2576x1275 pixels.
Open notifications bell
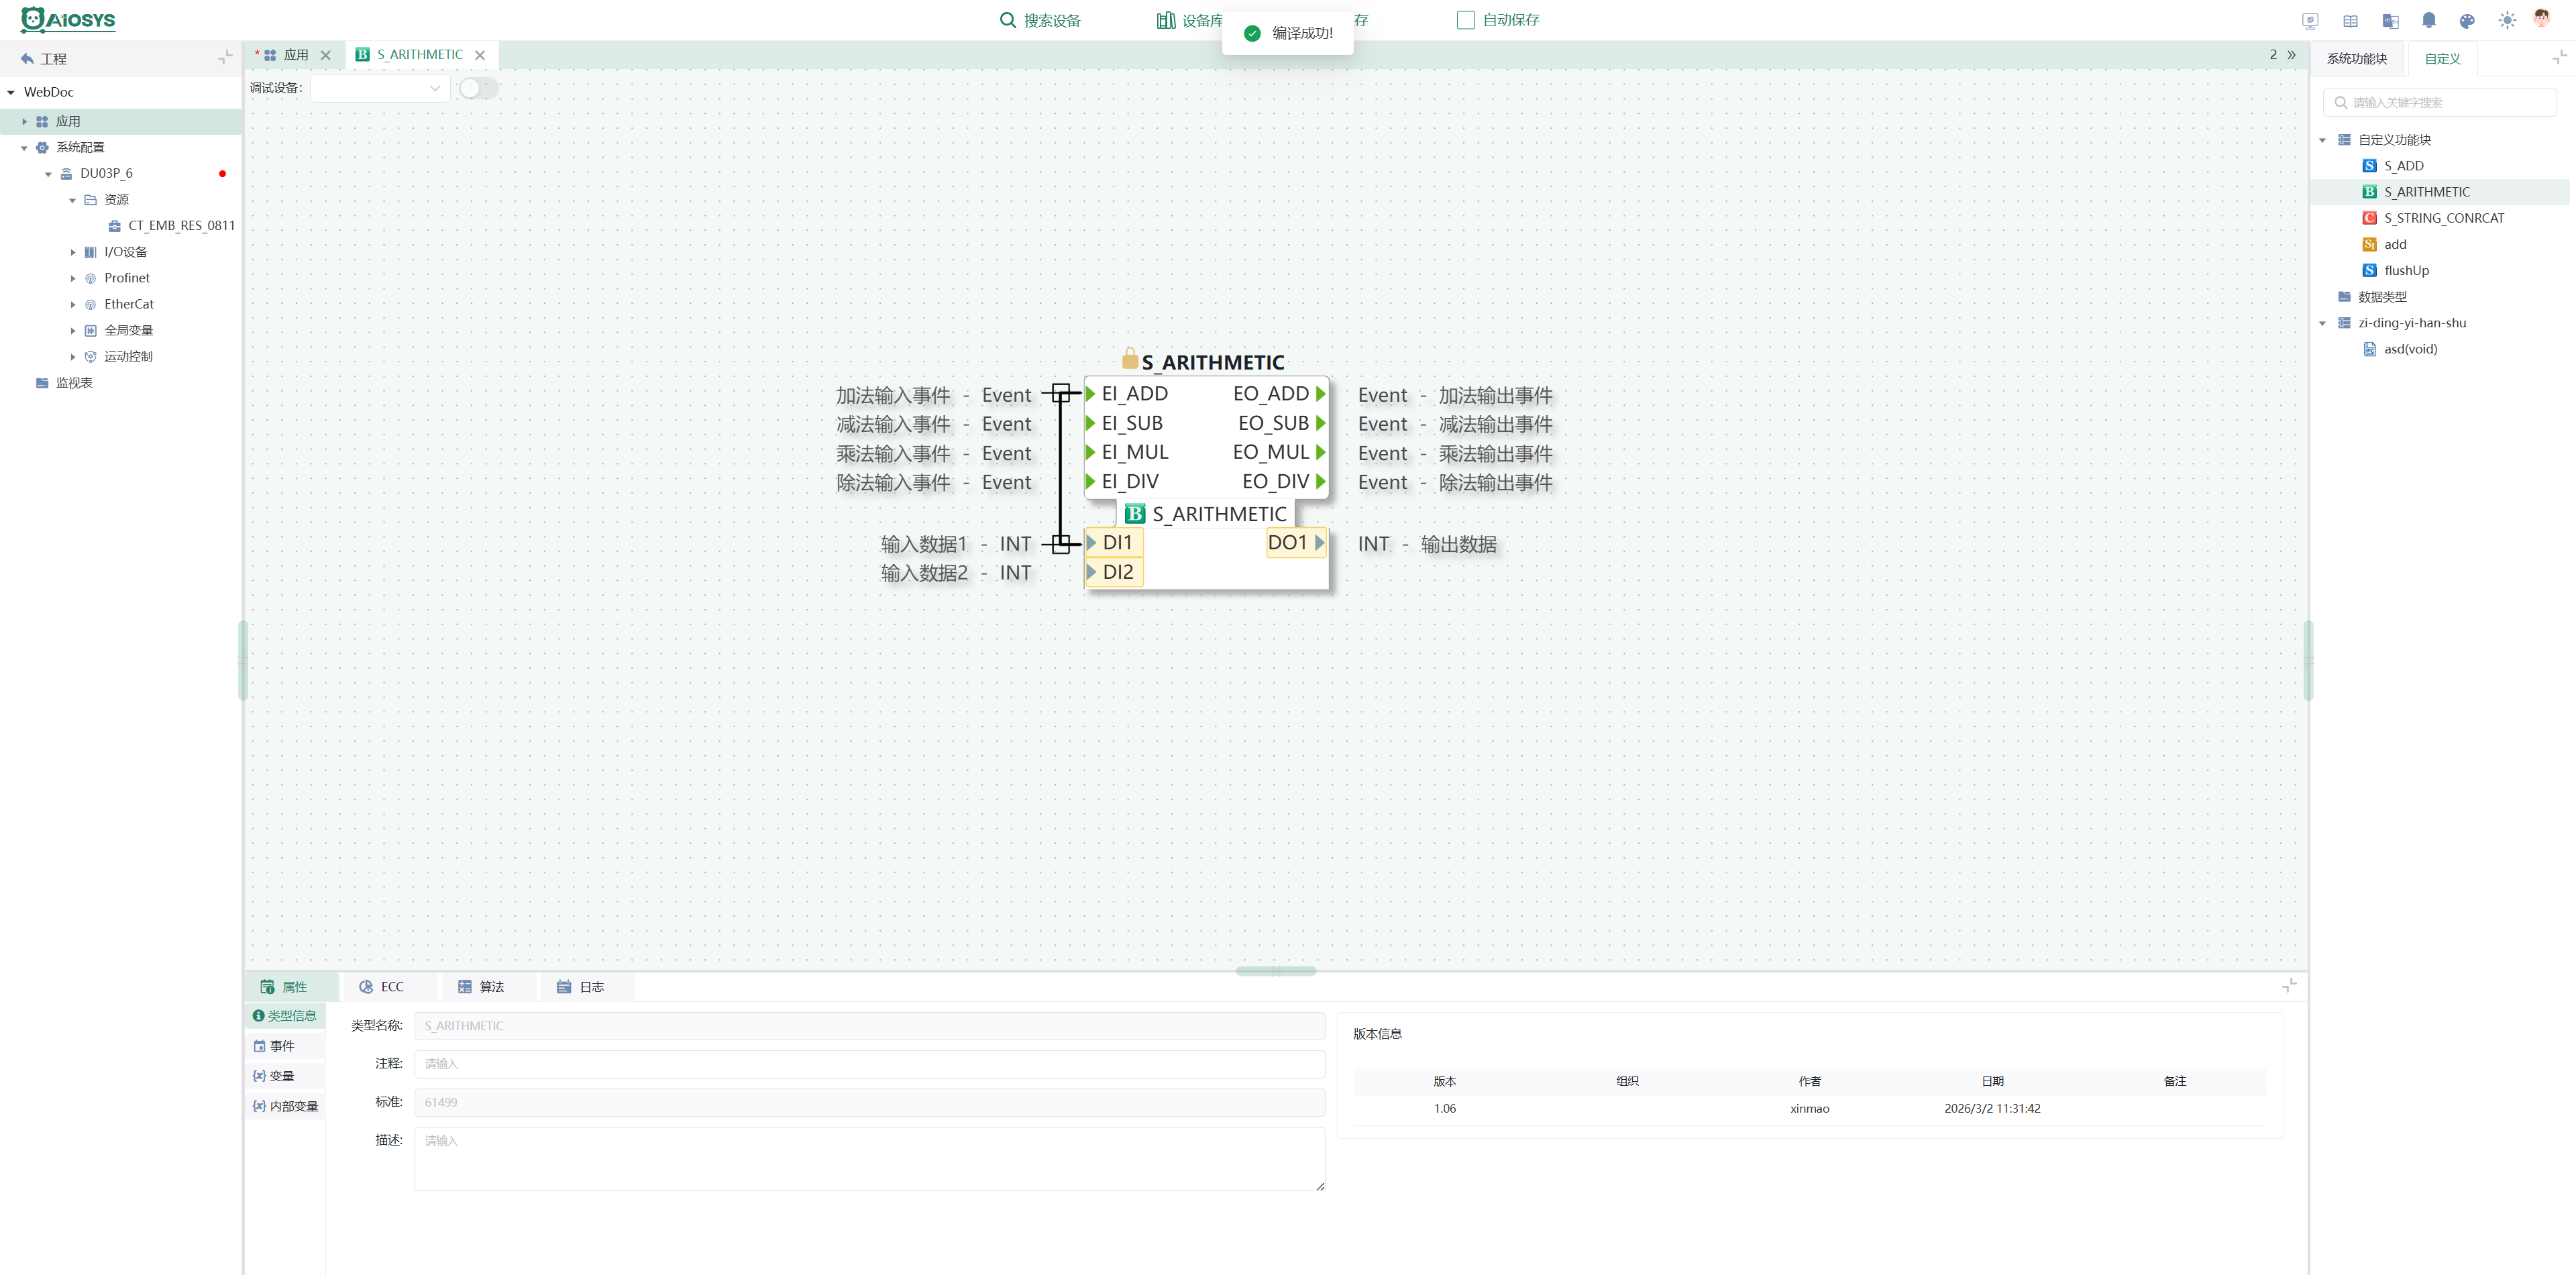click(x=2429, y=21)
